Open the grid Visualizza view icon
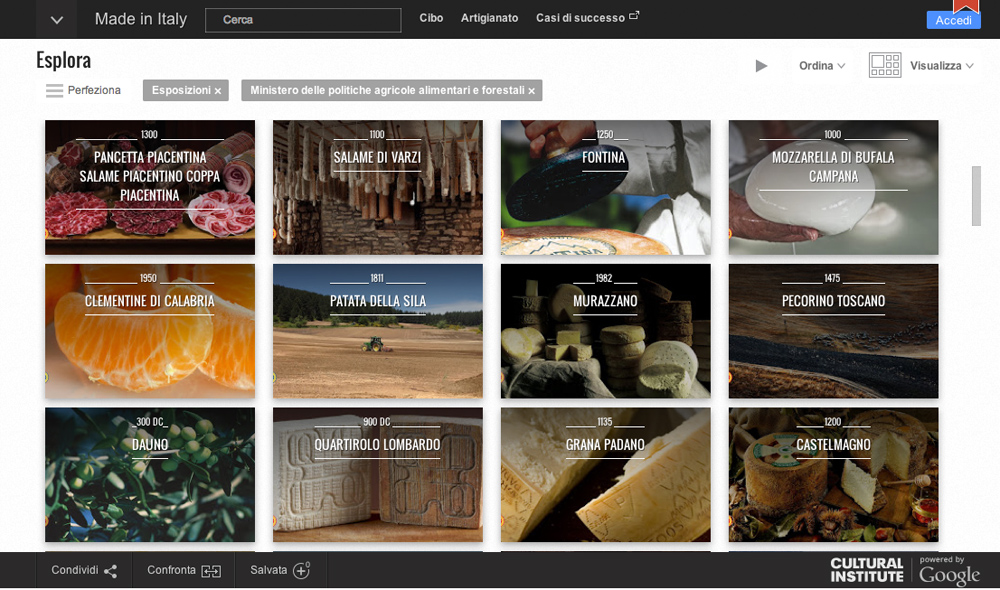The image size is (1000, 590). 885,66
